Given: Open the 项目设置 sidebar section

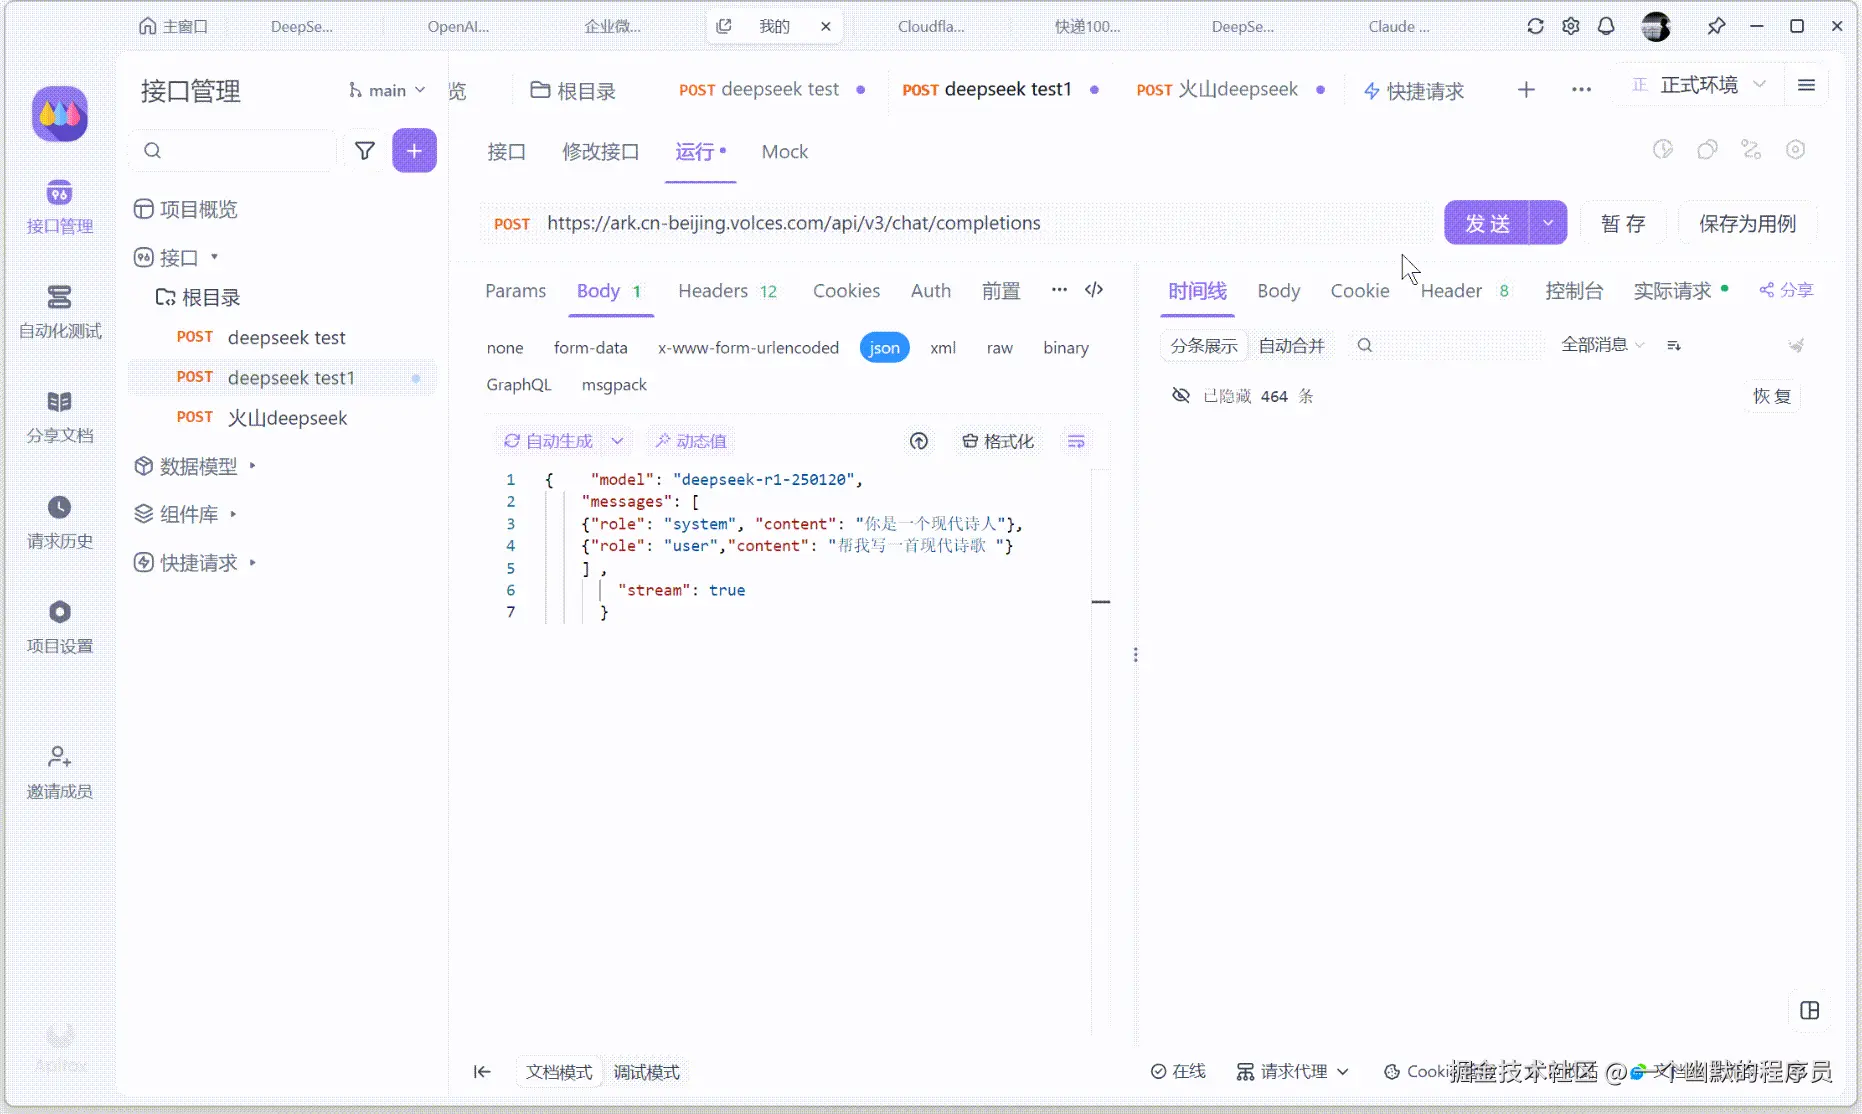Looking at the screenshot, I should [60, 627].
